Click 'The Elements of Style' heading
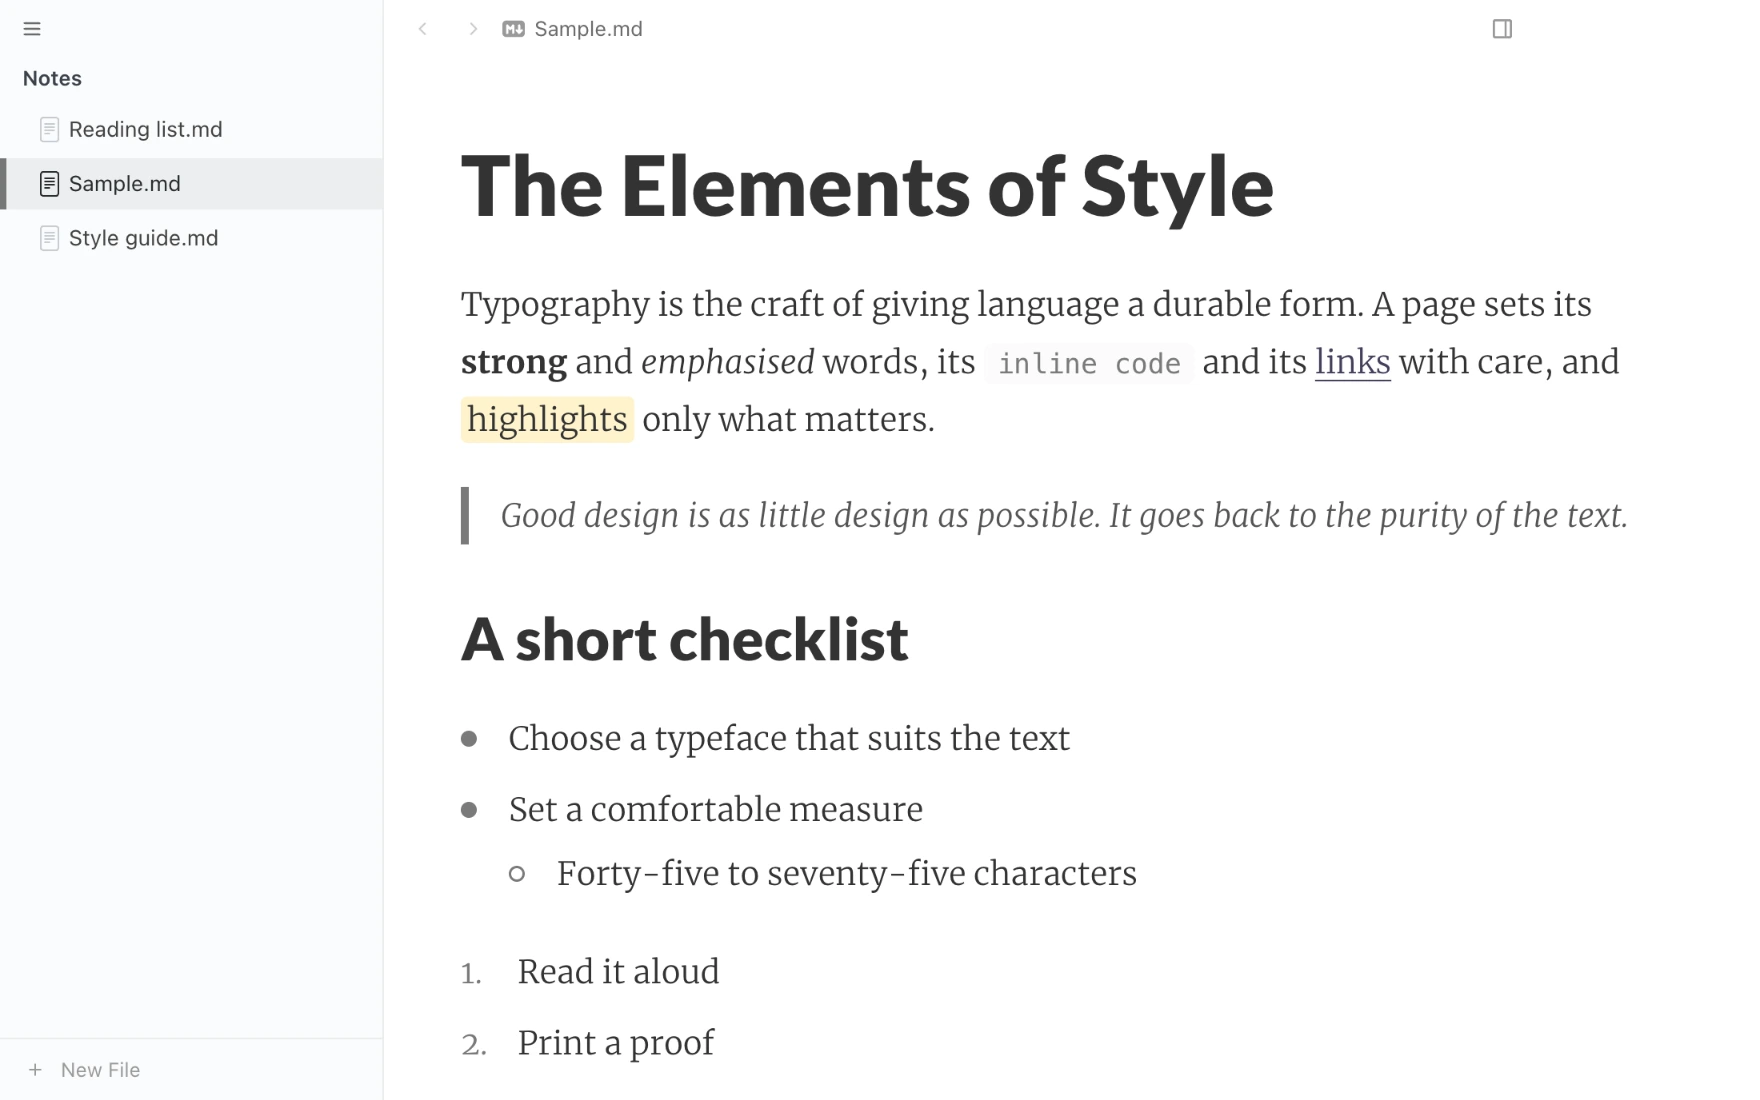The height and width of the screenshot is (1100, 1760). click(x=867, y=187)
